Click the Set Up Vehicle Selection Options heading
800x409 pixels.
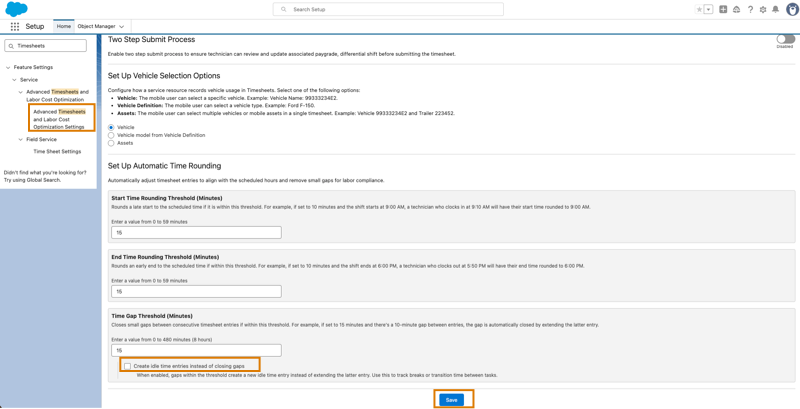pyautogui.click(x=164, y=75)
